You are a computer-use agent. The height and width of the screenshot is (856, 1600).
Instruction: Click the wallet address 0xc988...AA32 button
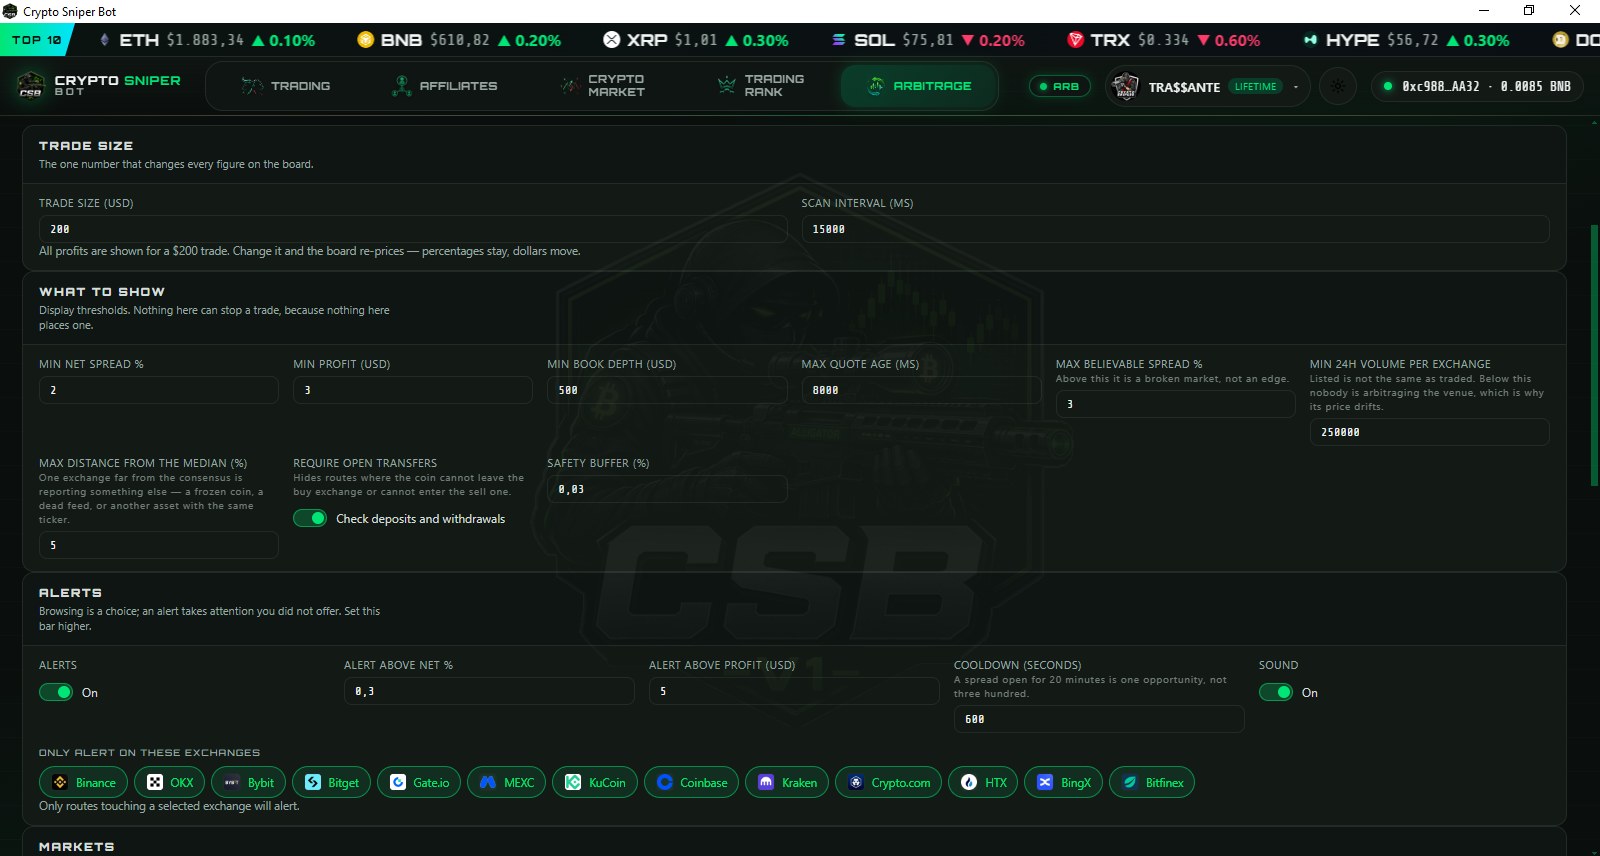(x=1476, y=86)
